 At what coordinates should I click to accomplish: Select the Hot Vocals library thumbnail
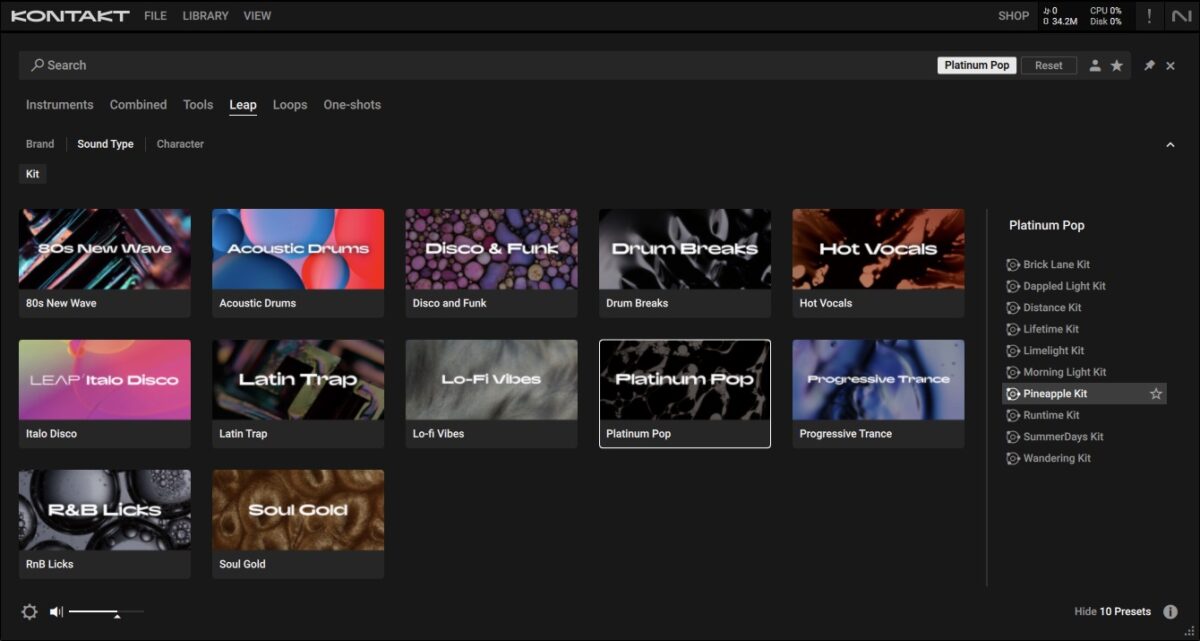(878, 250)
